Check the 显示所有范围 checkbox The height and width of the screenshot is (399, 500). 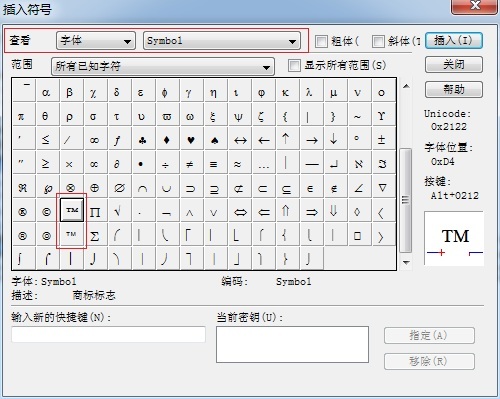click(294, 65)
